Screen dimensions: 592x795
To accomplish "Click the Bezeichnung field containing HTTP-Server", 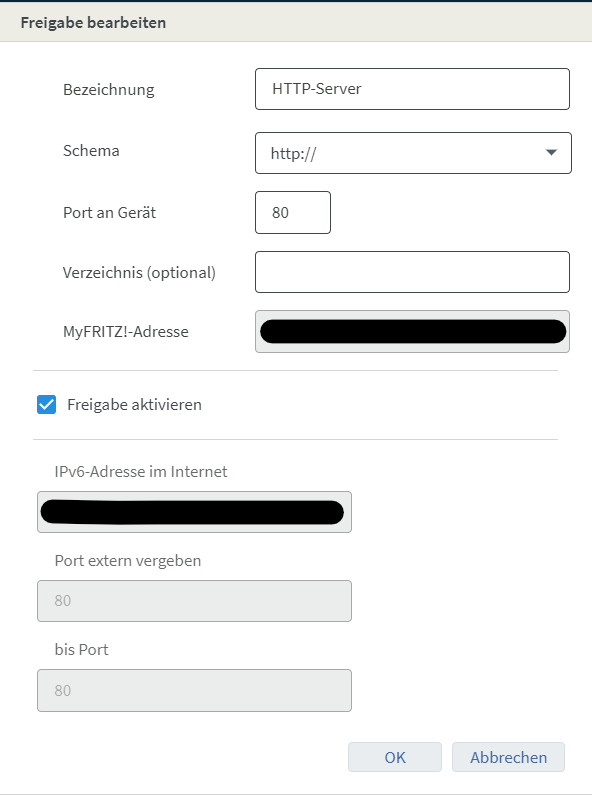I will coord(412,89).
